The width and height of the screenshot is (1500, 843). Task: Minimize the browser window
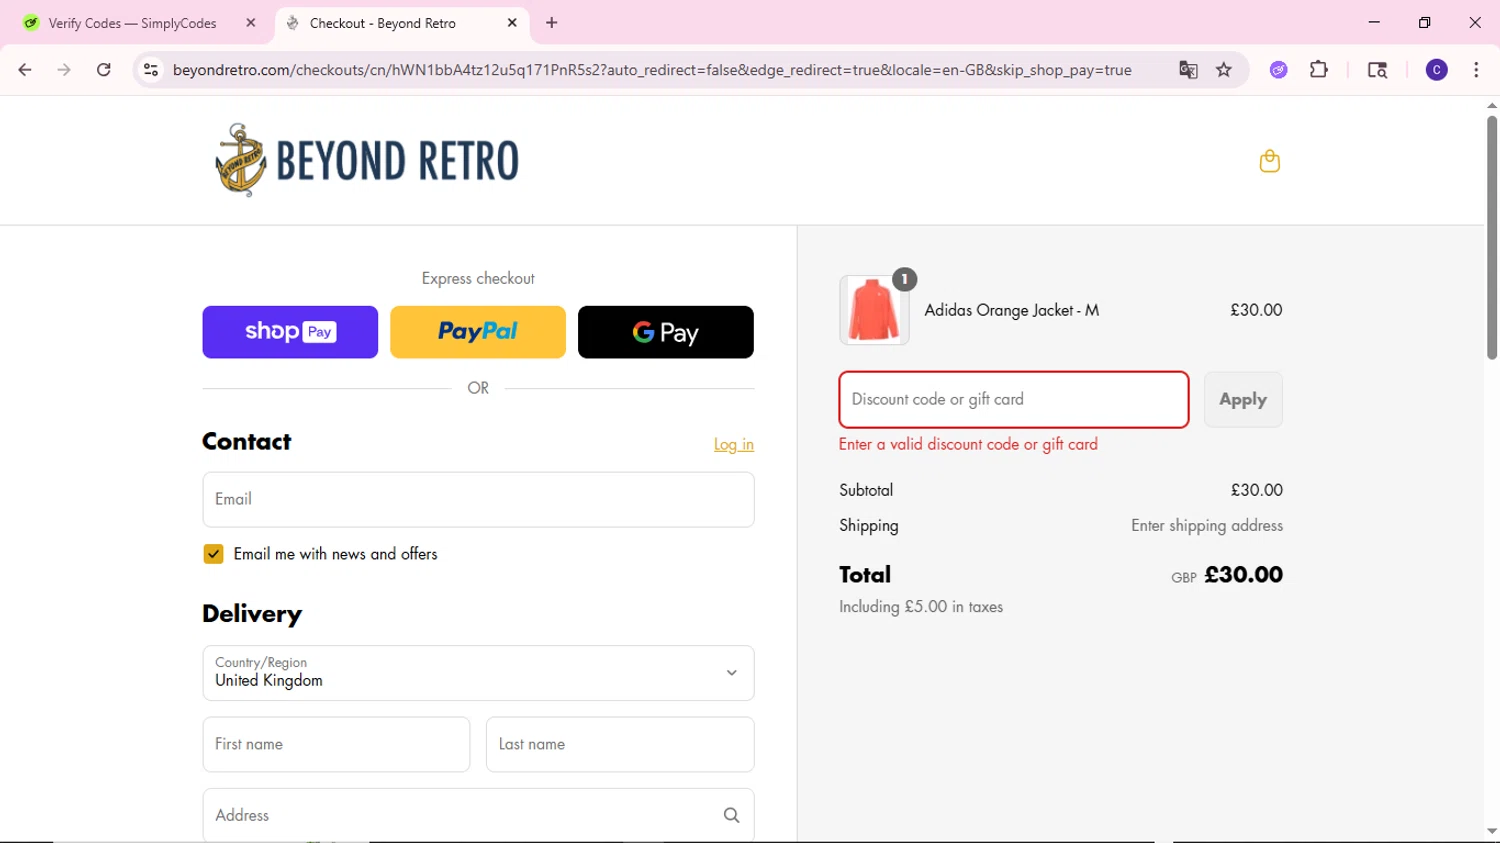(x=1374, y=22)
